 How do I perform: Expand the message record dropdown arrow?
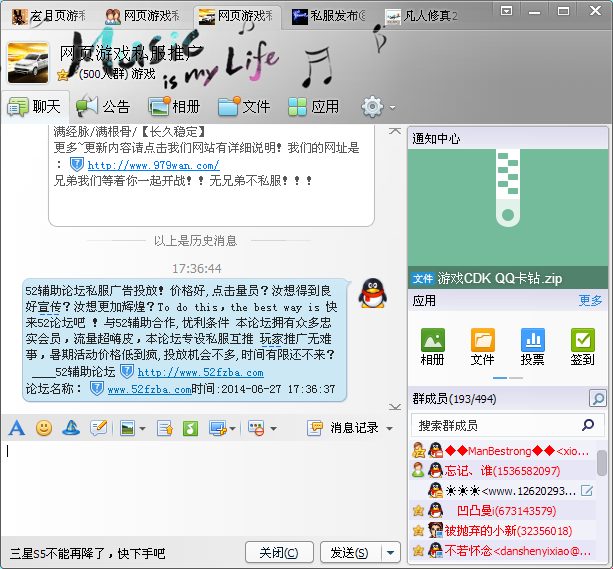coord(389,429)
